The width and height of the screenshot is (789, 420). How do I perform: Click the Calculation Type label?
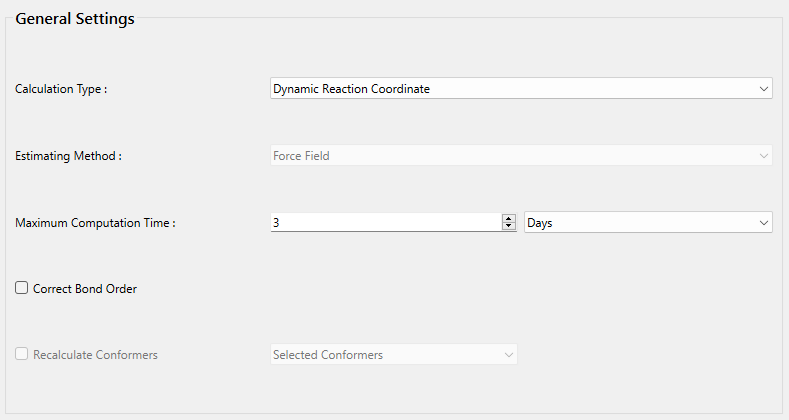tap(61, 89)
